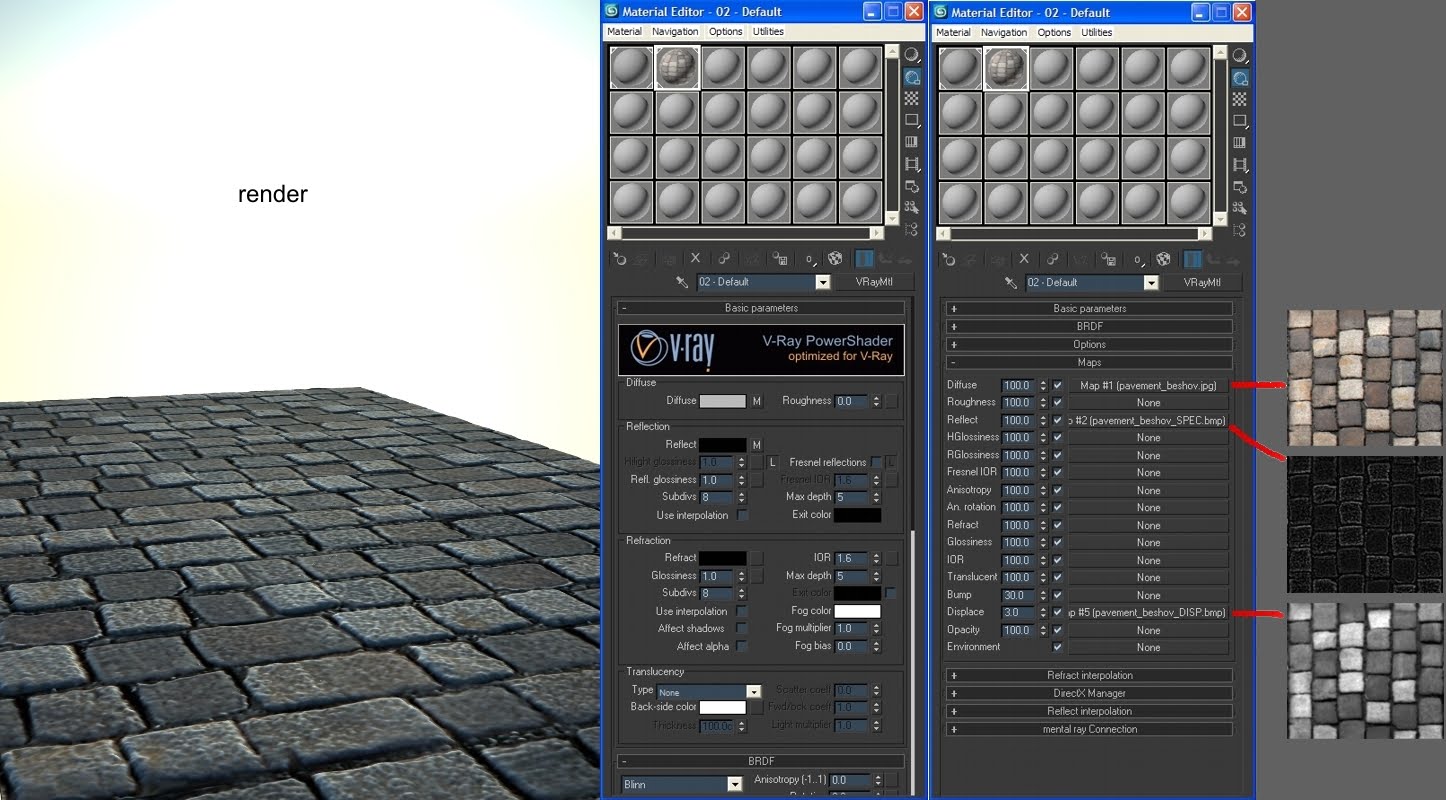Open Material Editor Options icon in left editor
Image resolution: width=1446 pixels, height=800 pixels.
(x=912, y=186)
